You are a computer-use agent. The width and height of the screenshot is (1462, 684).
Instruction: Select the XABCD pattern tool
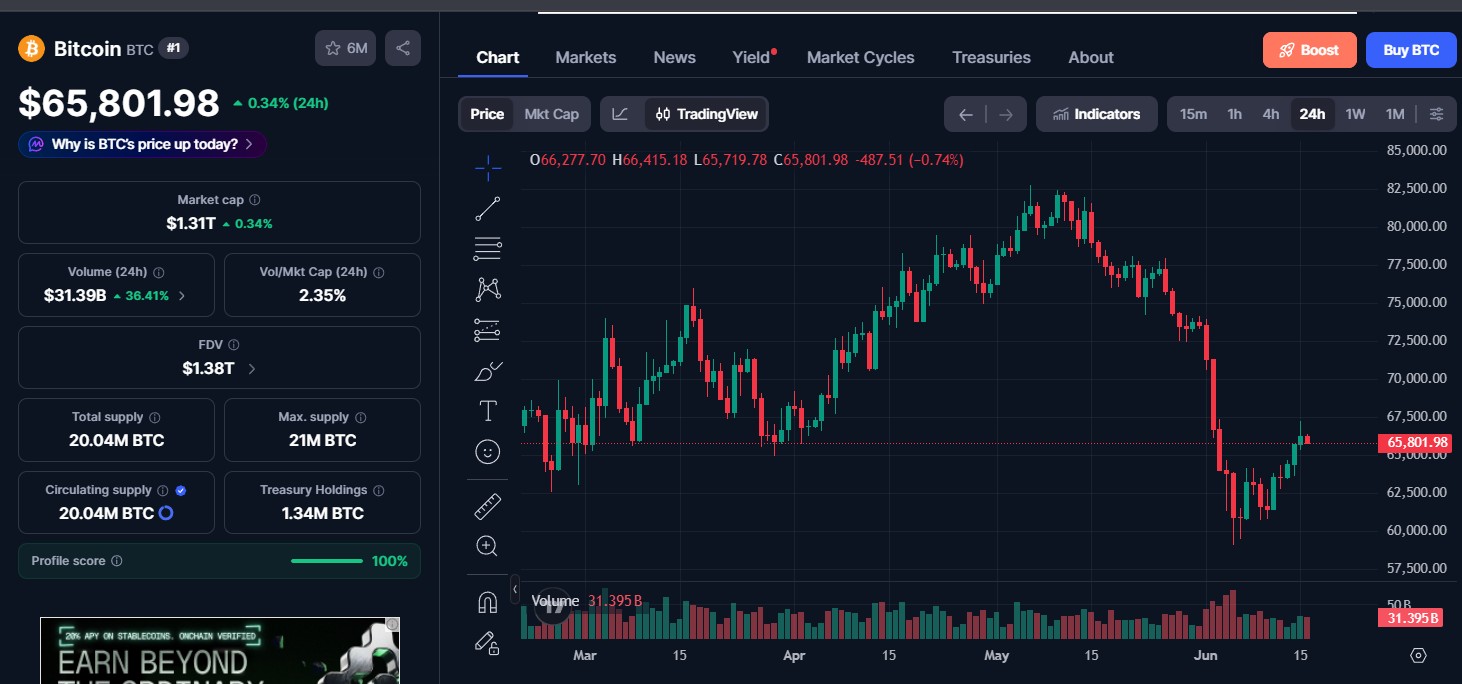pos(488,289)
